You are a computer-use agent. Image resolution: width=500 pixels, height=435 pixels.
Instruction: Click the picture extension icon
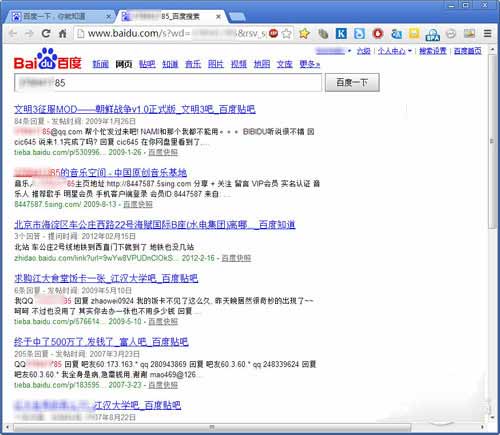point(469,33)
